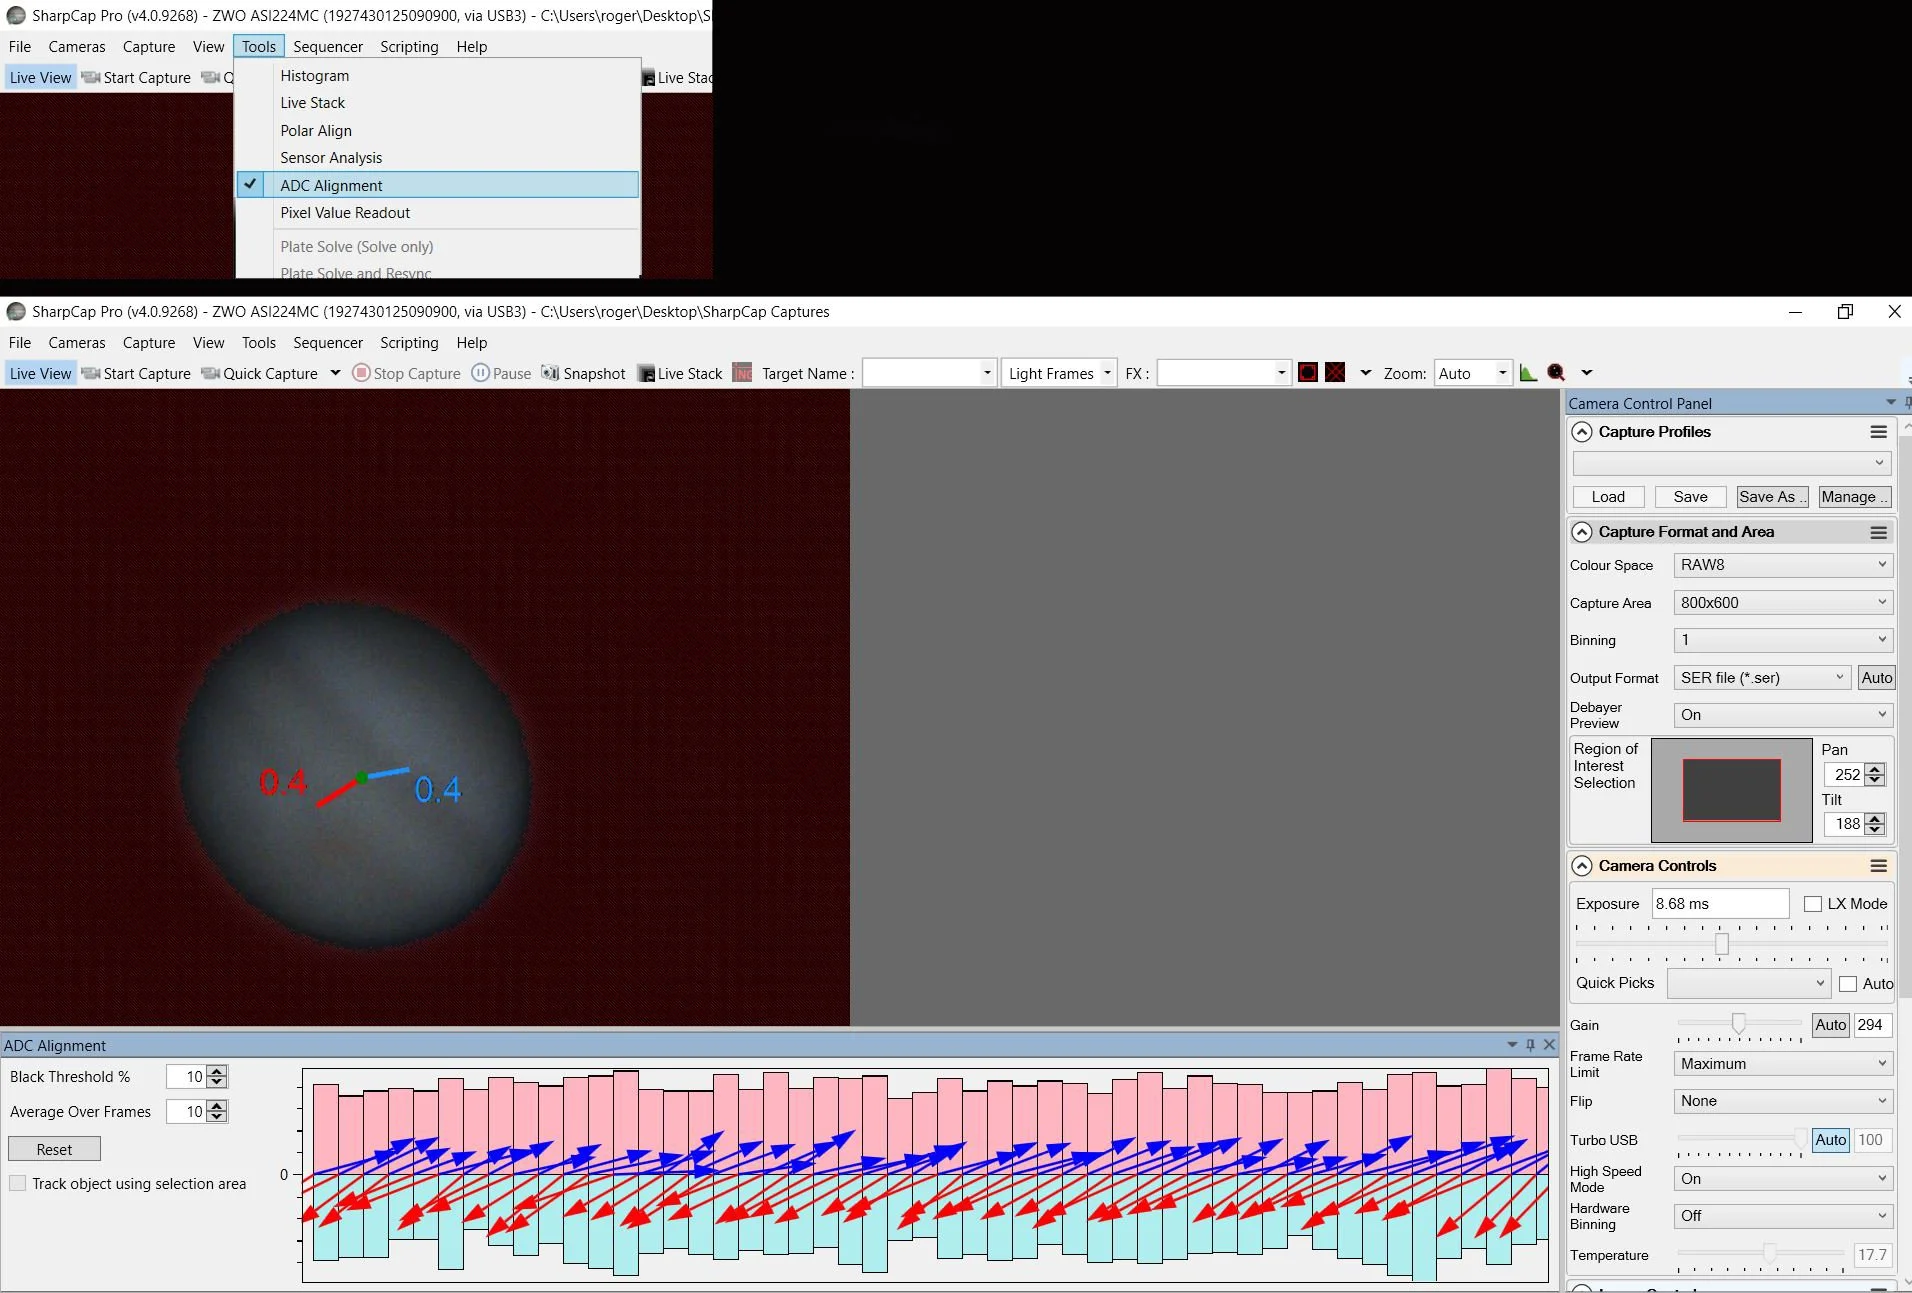Image resolution: width=1912 pixels, height=1293 pixels.
Task: Open the Camera Controls hamburger menu
Action: point(1878,866)
